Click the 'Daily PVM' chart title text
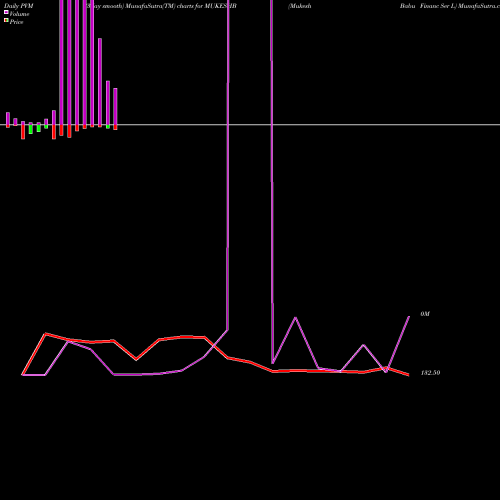The width and height of the screenshot is (500, 500). pos(19,6)
